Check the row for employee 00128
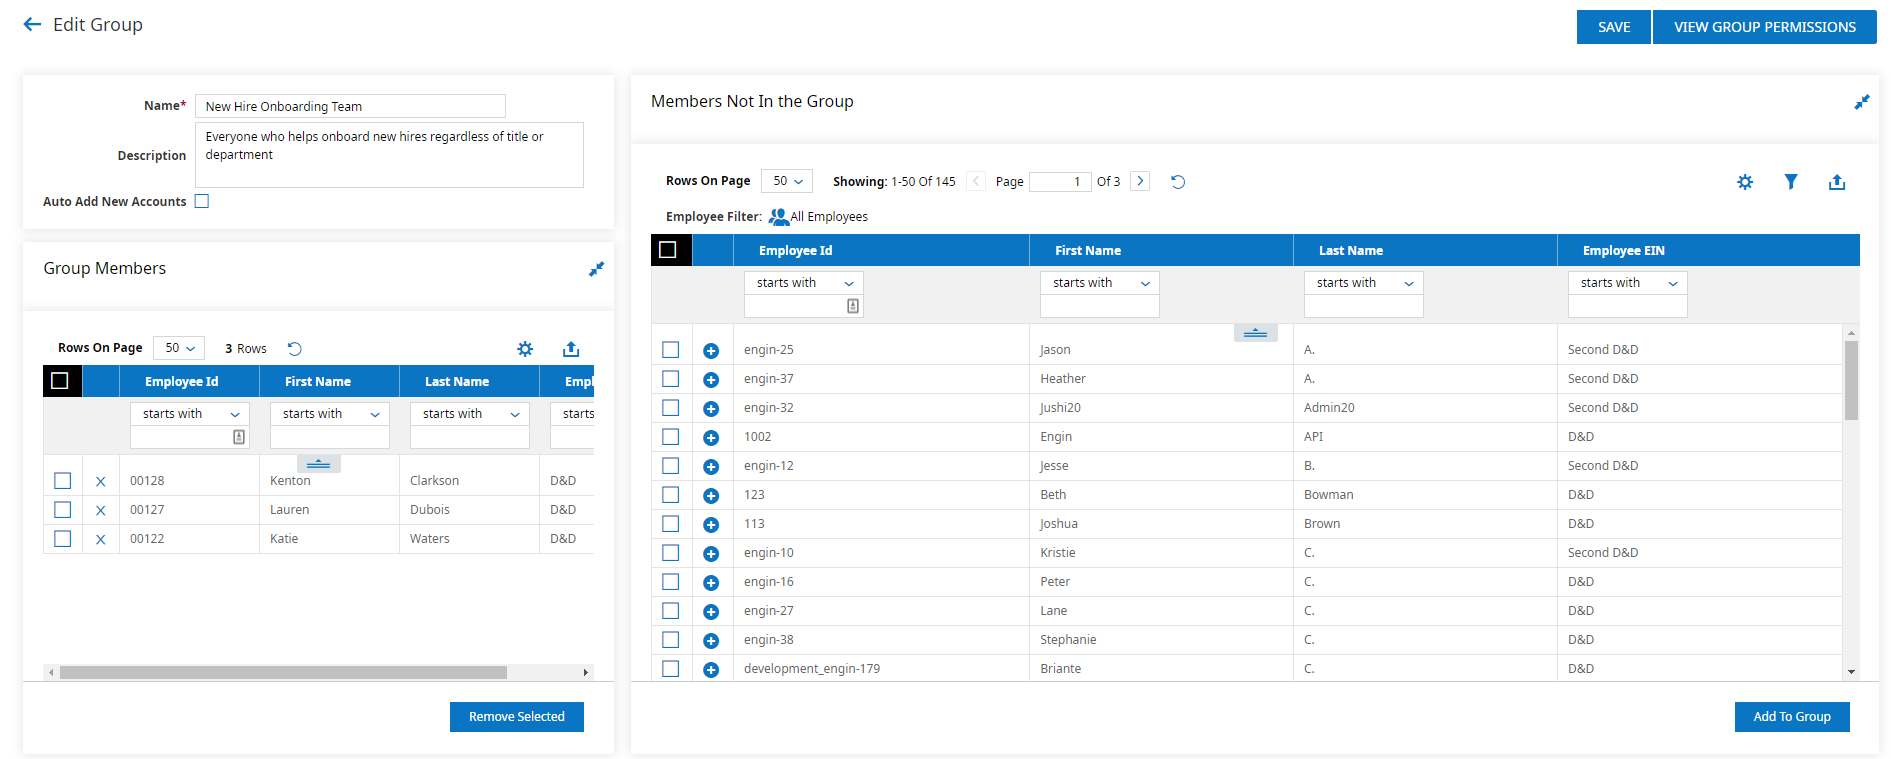The image size is (1891, 759). click(x=63, y=480)
